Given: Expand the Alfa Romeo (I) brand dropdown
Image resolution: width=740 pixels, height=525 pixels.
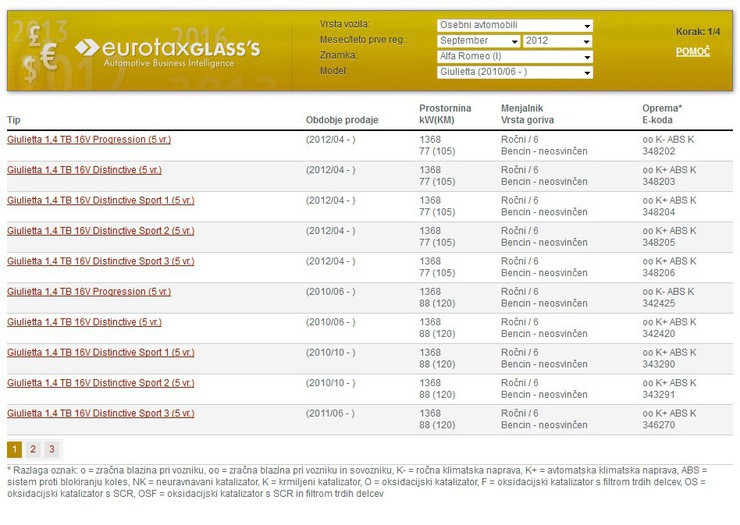Looking at the screenshot, I should (514, 56).
